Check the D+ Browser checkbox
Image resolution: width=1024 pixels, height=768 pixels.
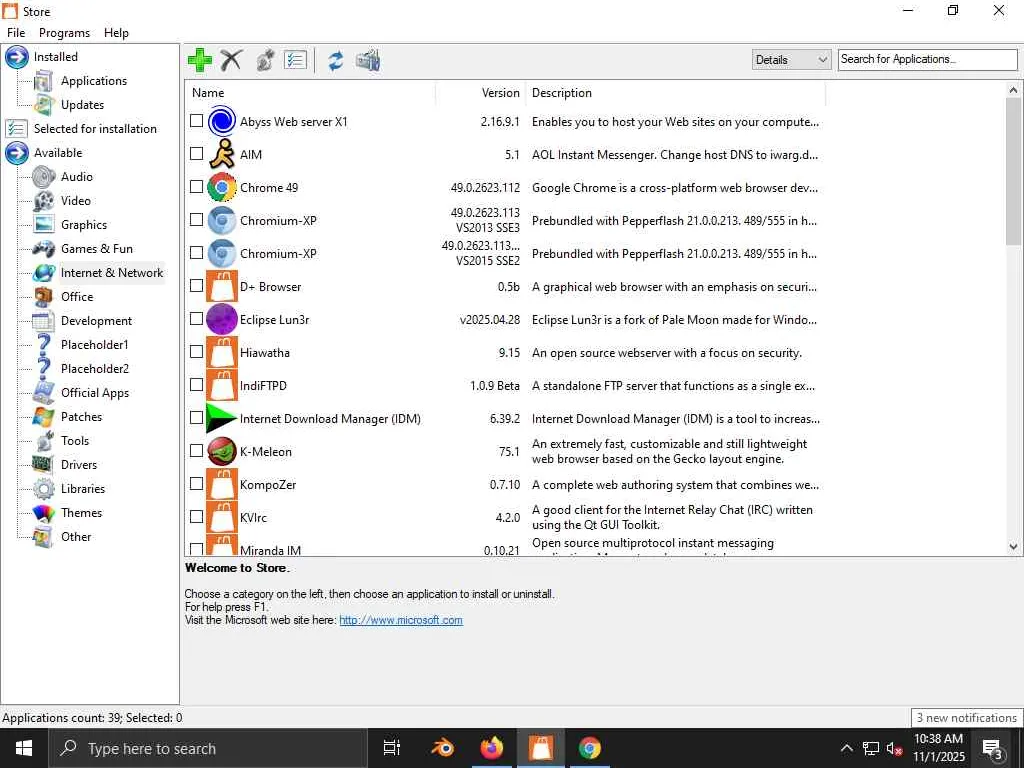(x=197, y=285)
